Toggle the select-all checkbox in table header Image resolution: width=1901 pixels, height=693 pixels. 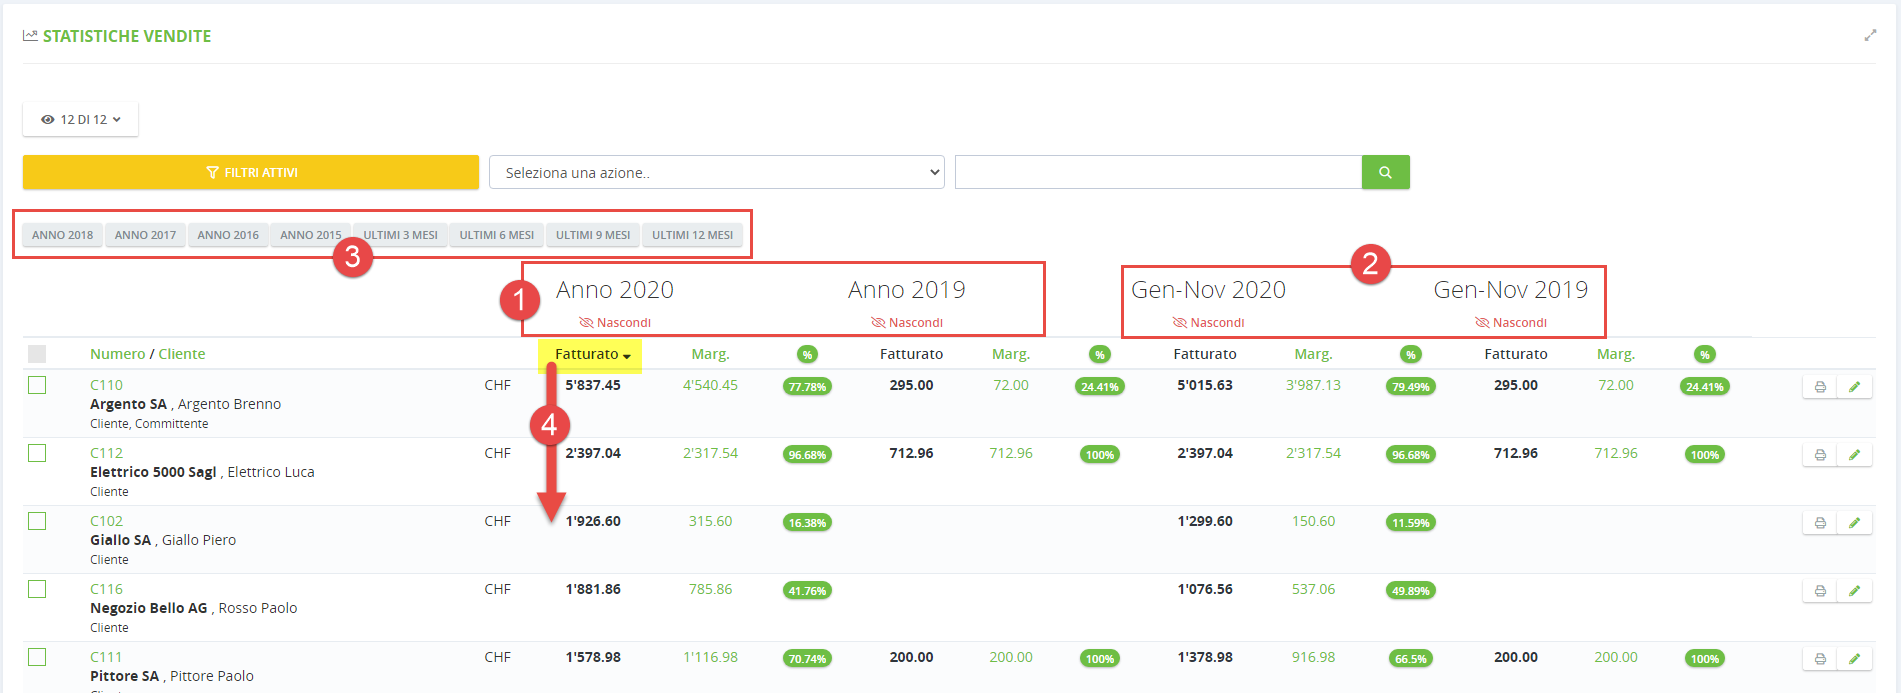coord(37,354)
